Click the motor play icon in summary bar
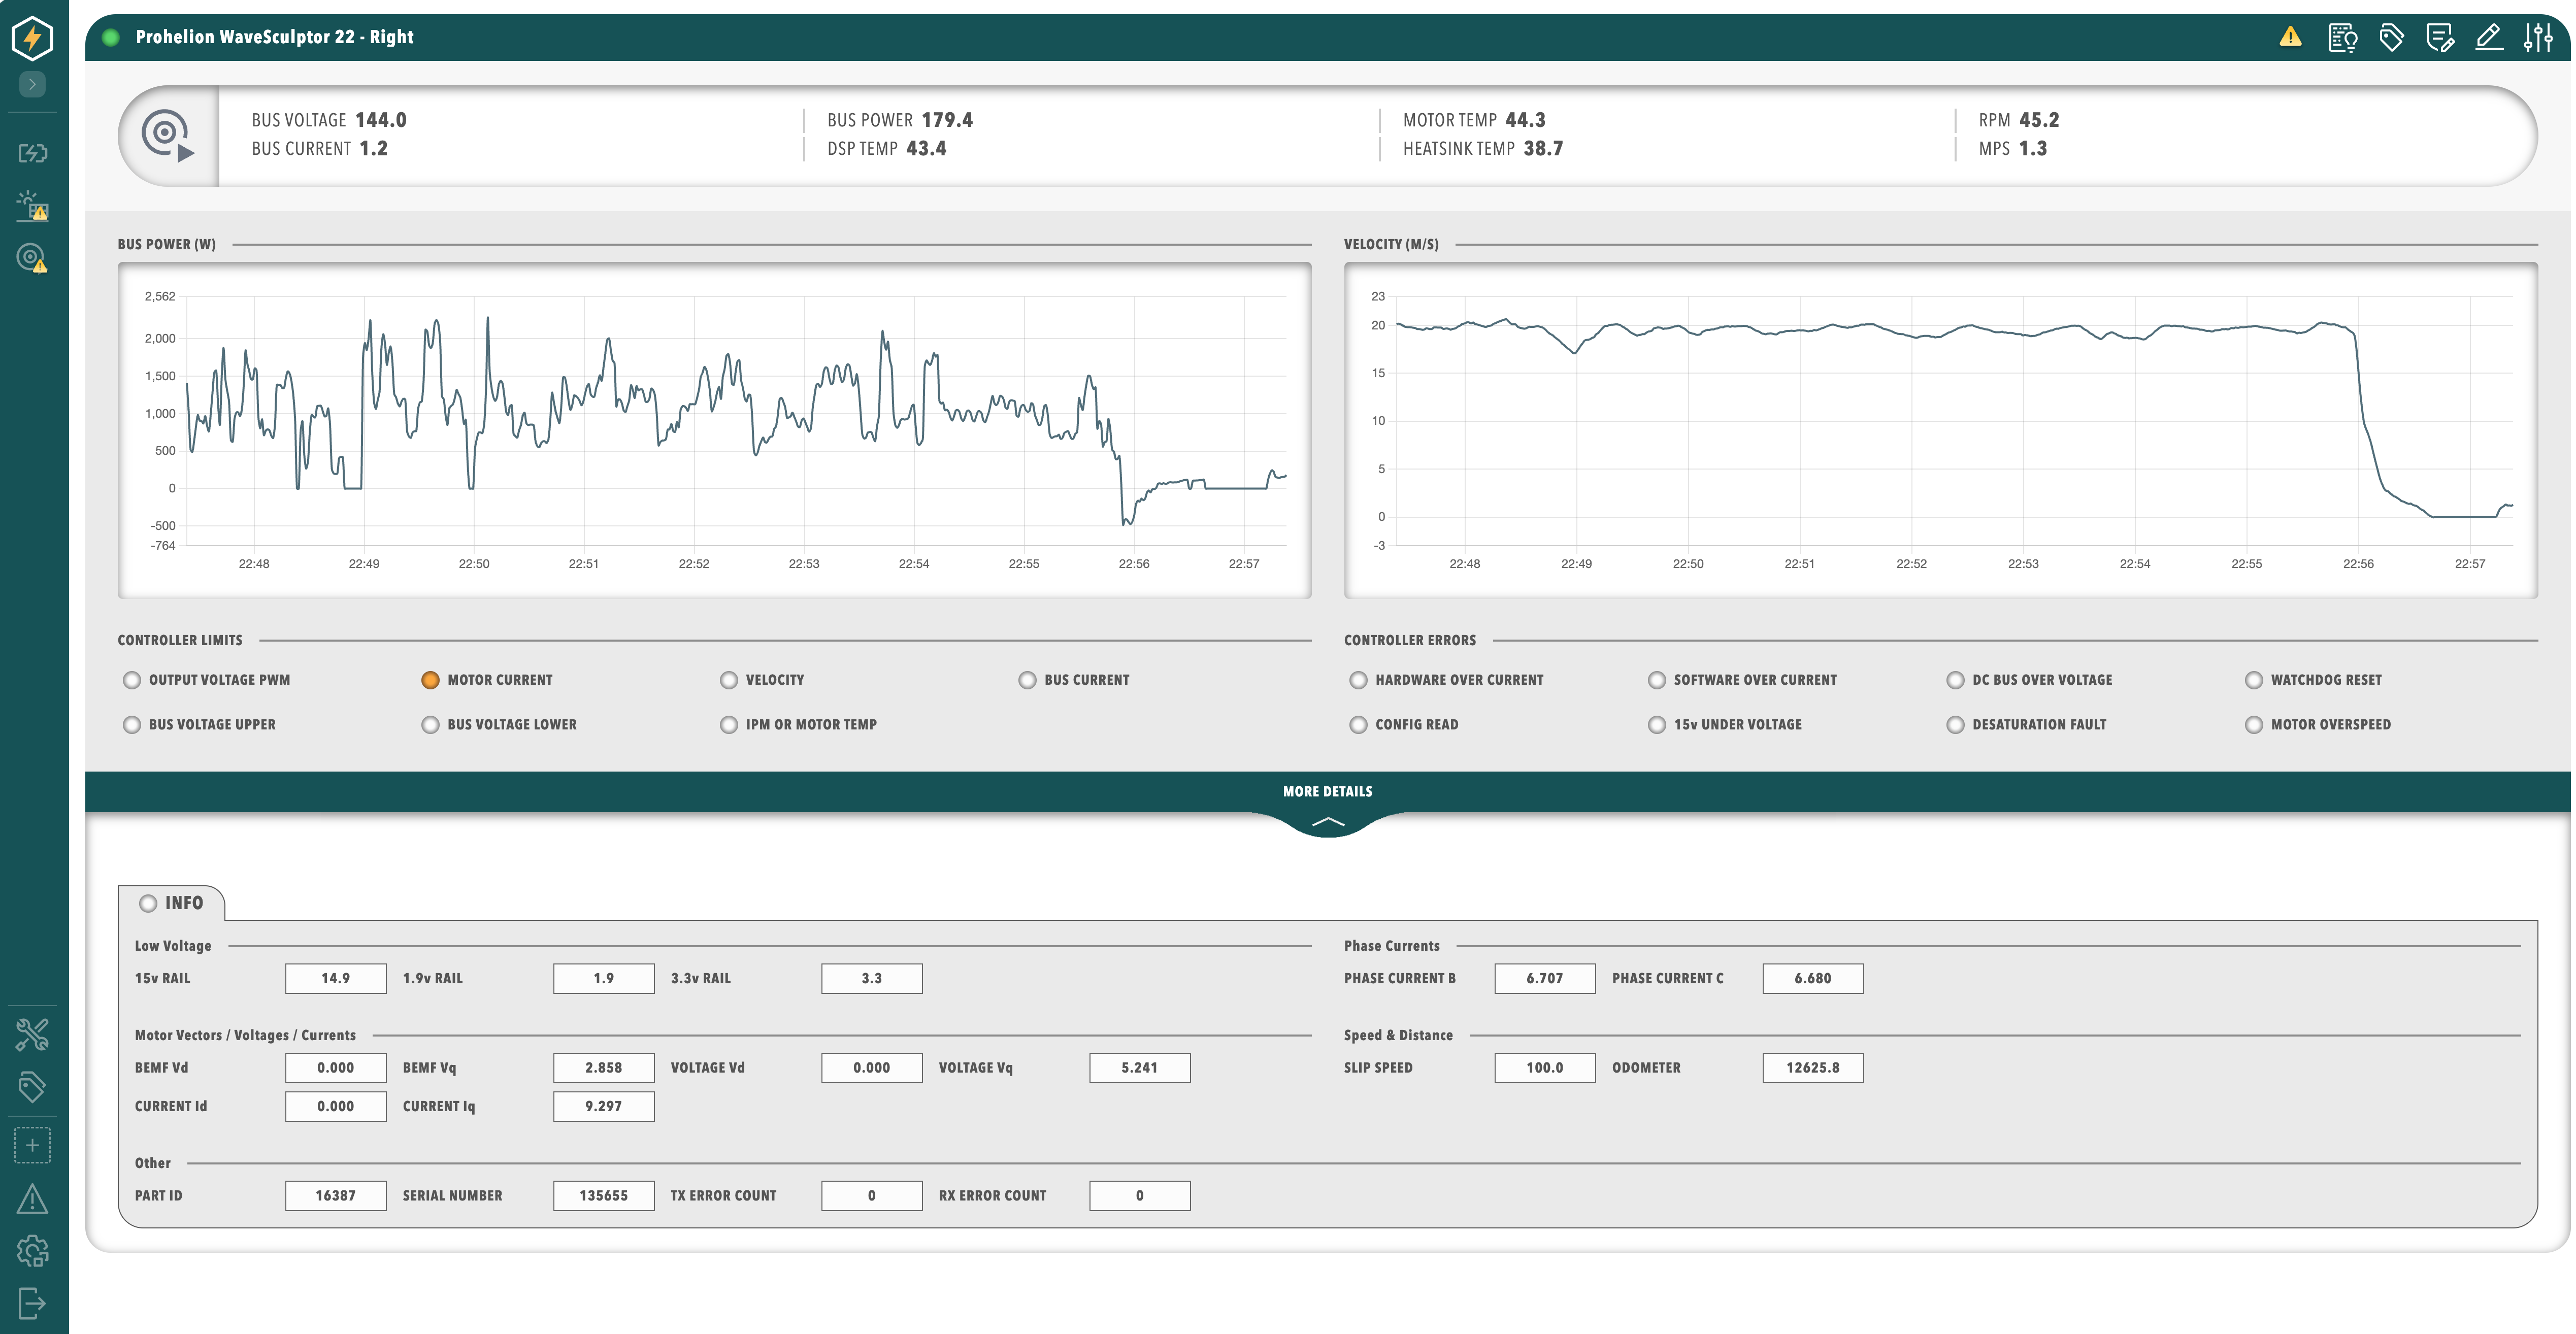2576x1334 pixels. point(168,136)
